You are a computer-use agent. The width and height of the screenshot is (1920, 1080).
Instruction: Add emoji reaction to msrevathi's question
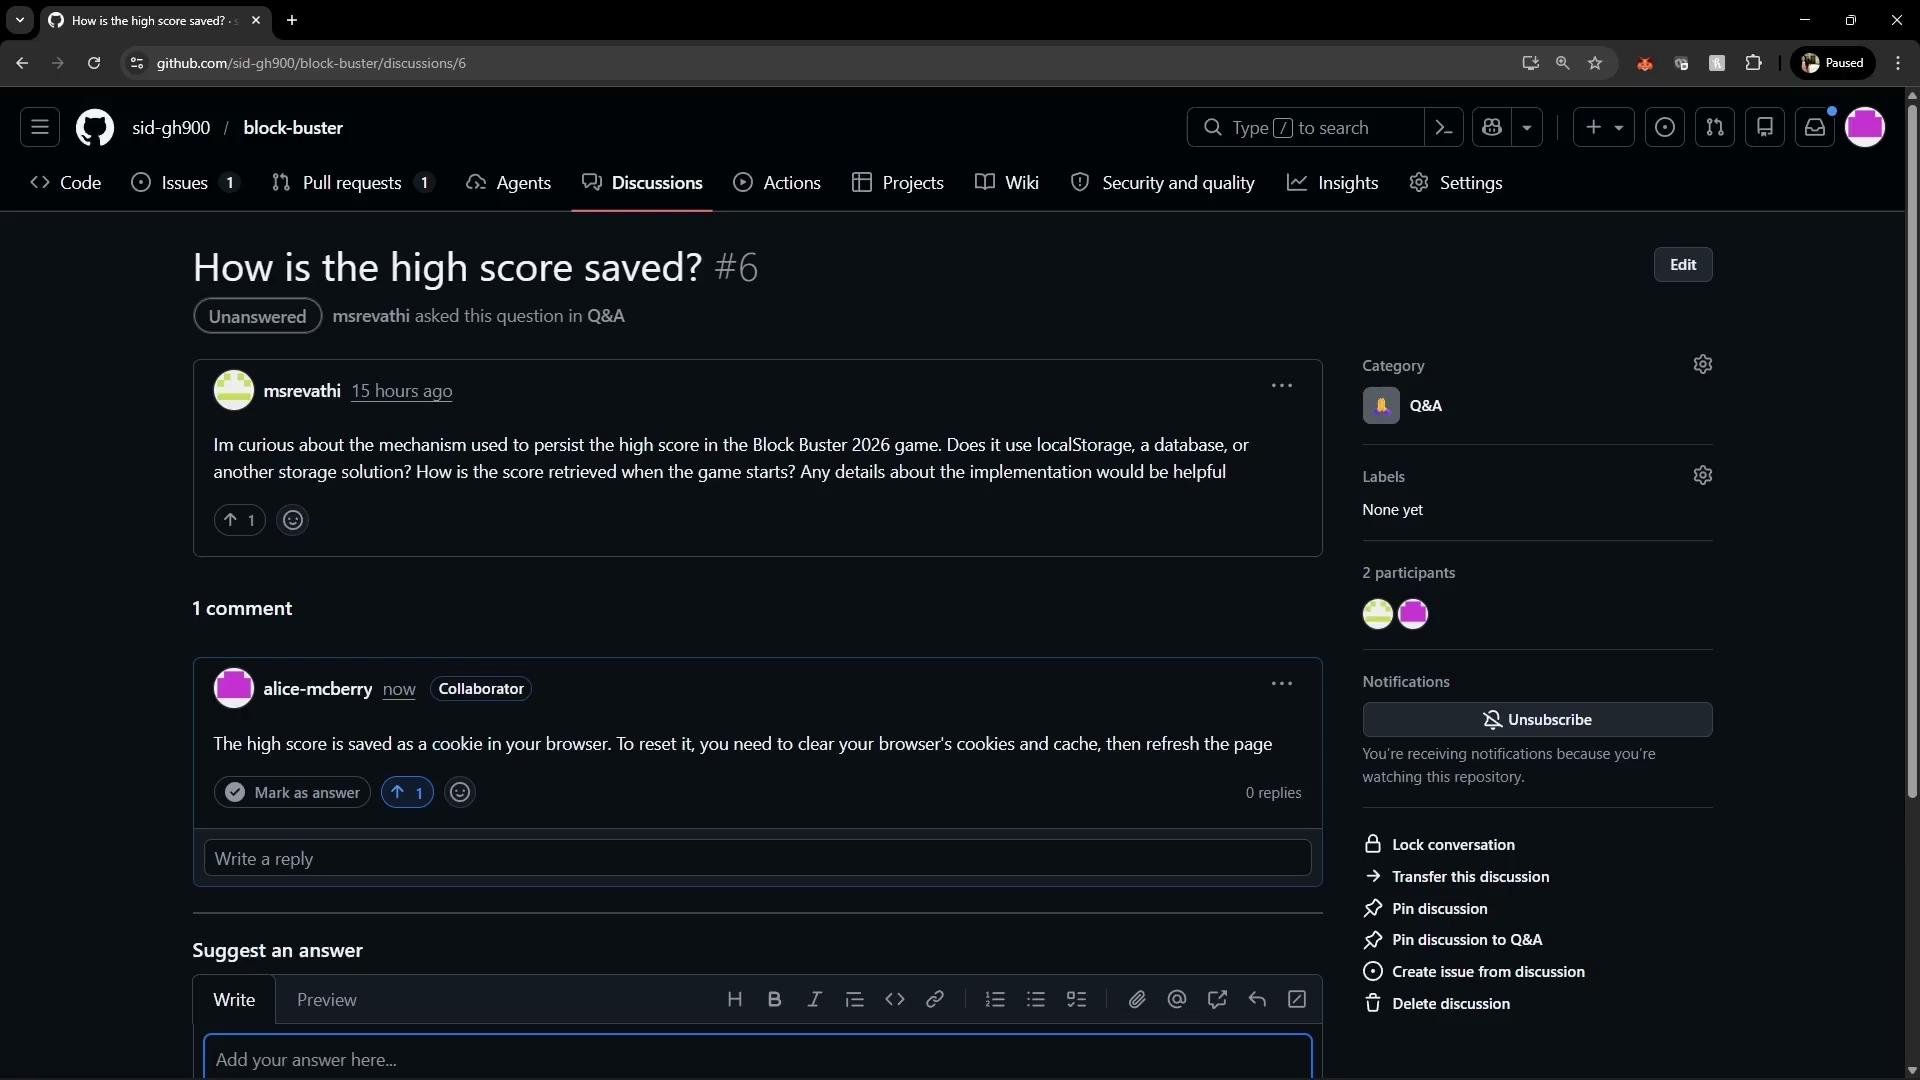(292, 520)
